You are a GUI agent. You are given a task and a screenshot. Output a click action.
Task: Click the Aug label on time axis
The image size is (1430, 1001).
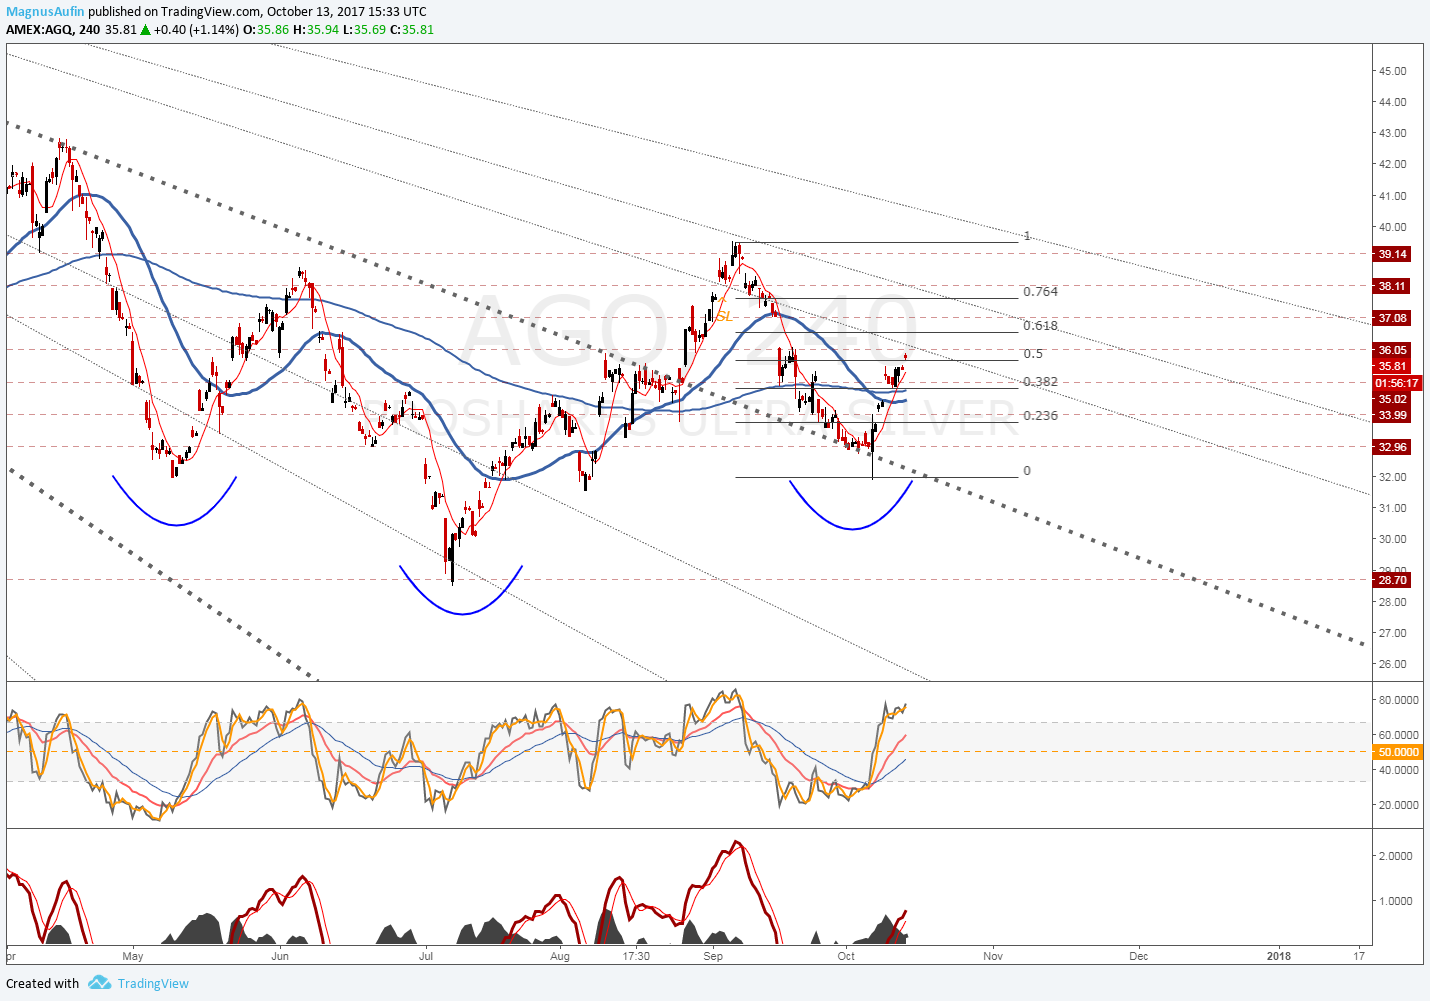pos(560,956)
